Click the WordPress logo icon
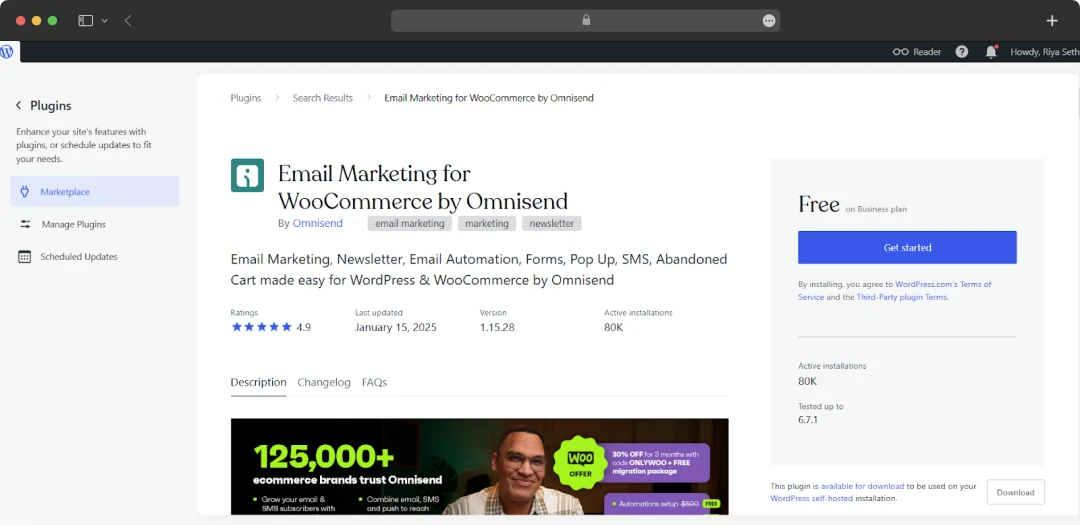 tap(7, 52)
